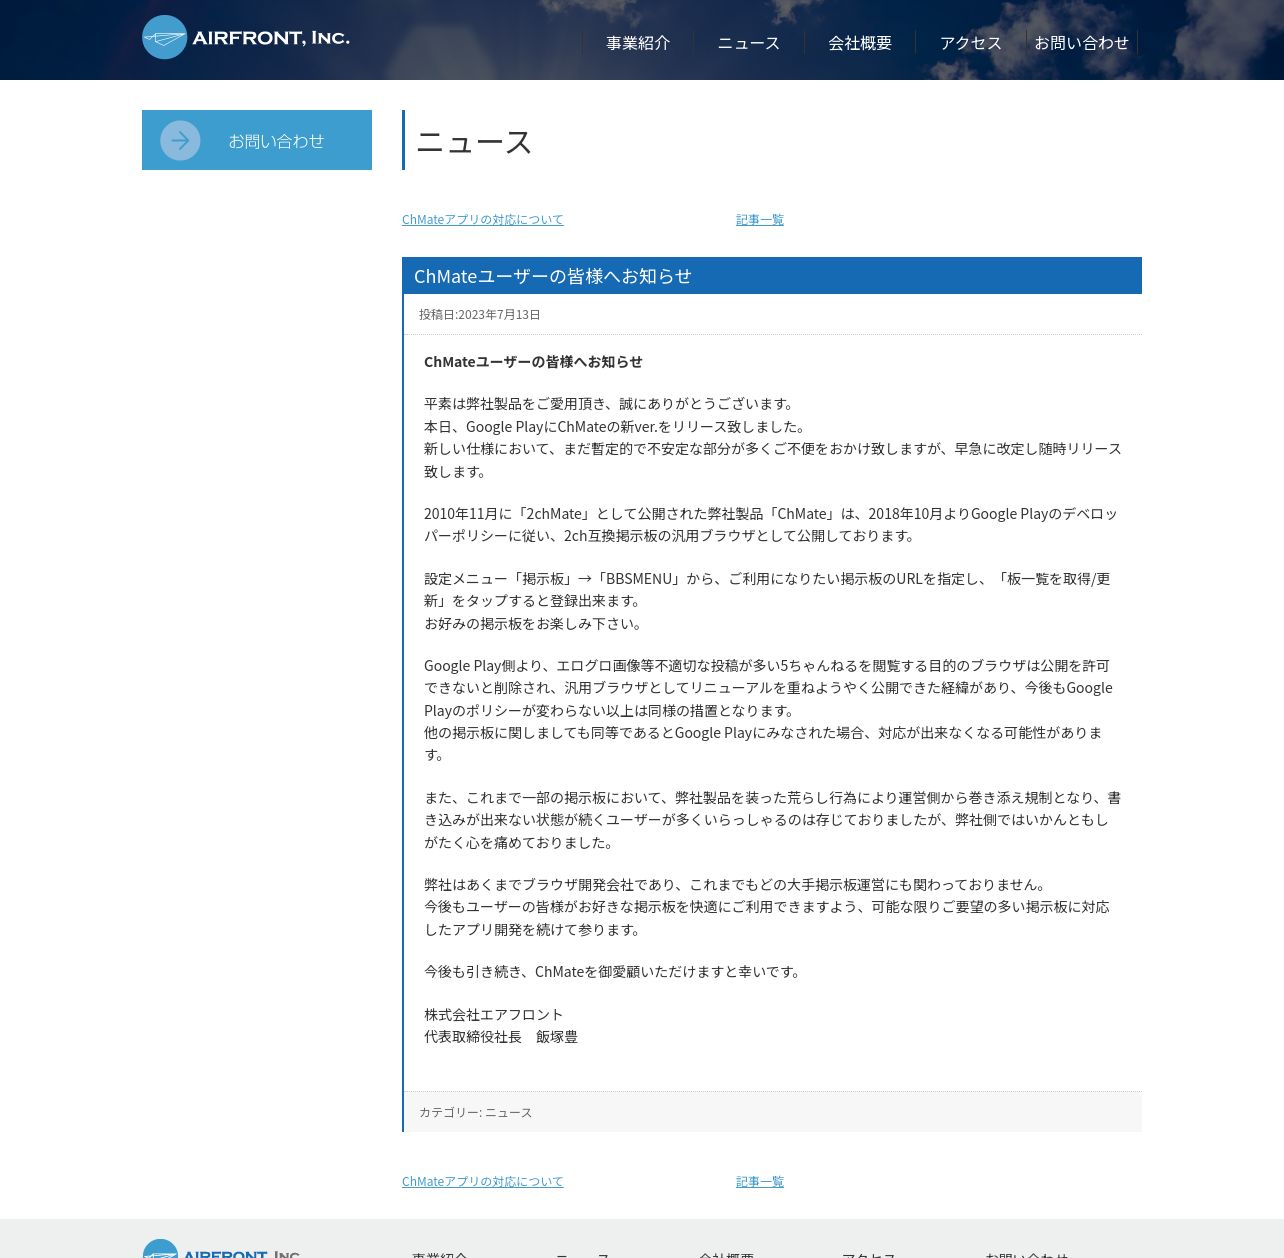Select アクセス in the header navigation
The height and width of the screenshot is (1258, 1284).
click(x=971, y=43)
